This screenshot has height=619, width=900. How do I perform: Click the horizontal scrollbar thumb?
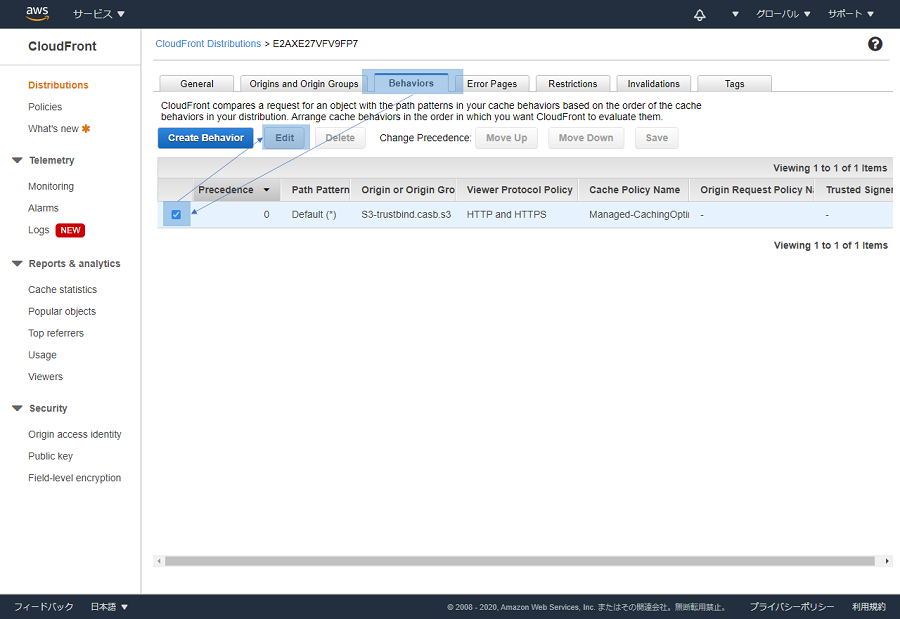[x=519, y=561]
